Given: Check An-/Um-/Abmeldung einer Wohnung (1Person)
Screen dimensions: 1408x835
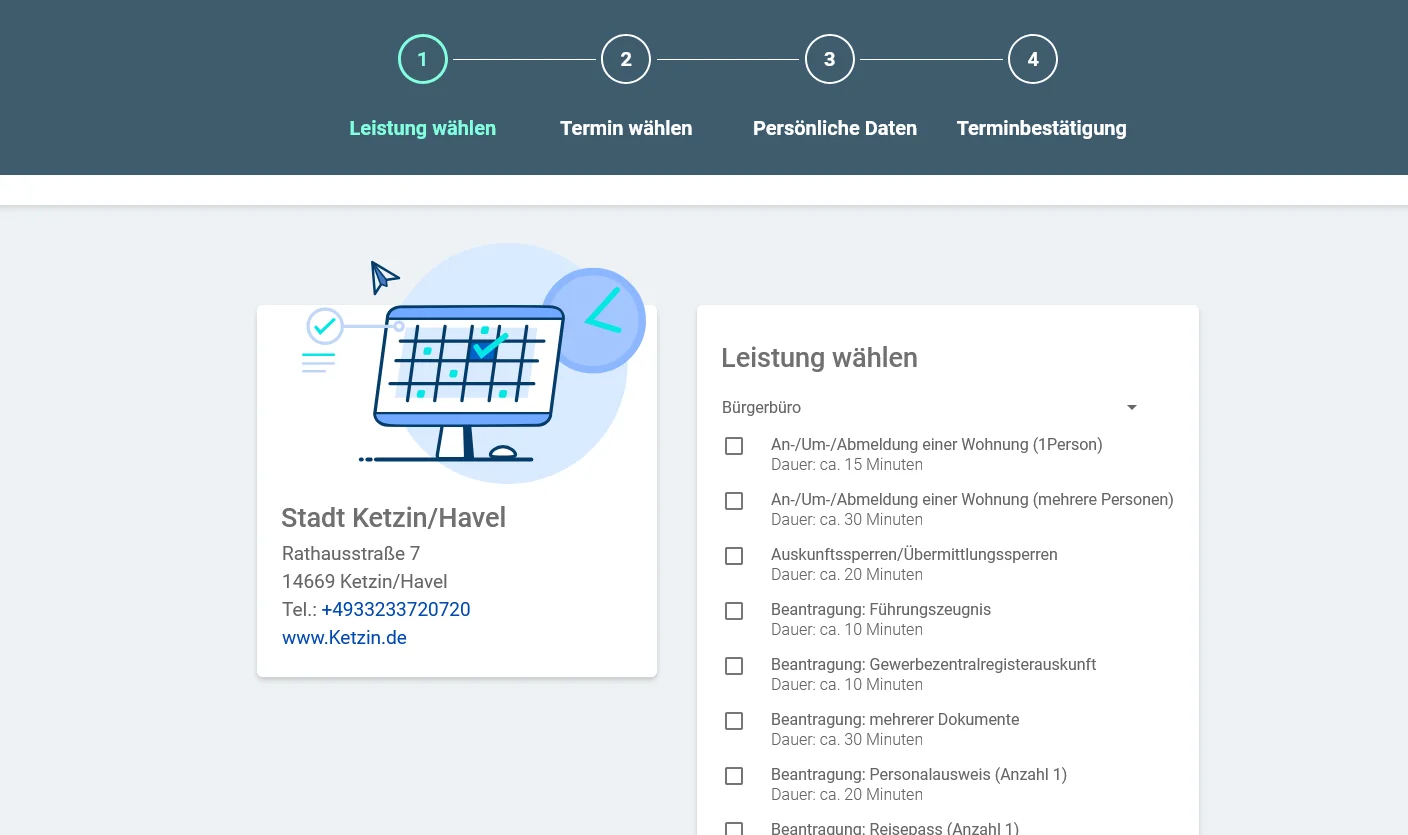Looking at the screenshot, I should click(x=734, y=446).
